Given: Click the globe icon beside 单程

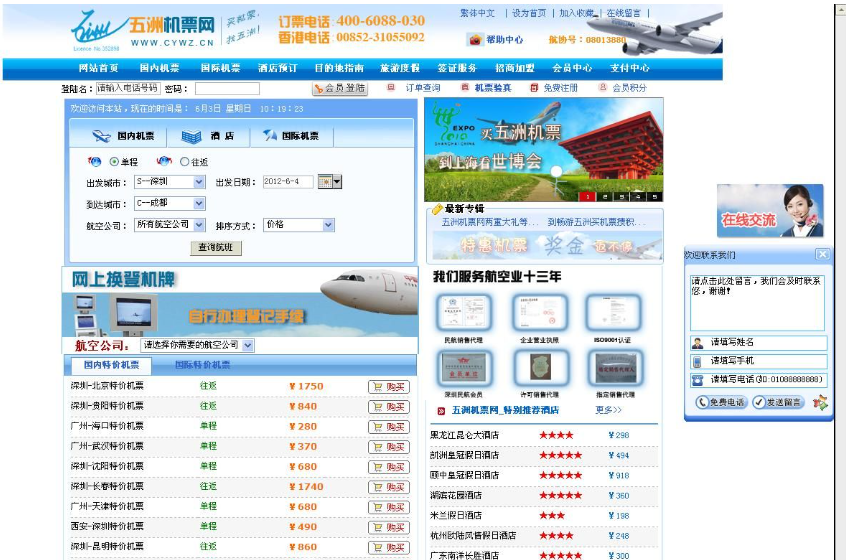Looking at the screenshot, I should coord(94,161).
